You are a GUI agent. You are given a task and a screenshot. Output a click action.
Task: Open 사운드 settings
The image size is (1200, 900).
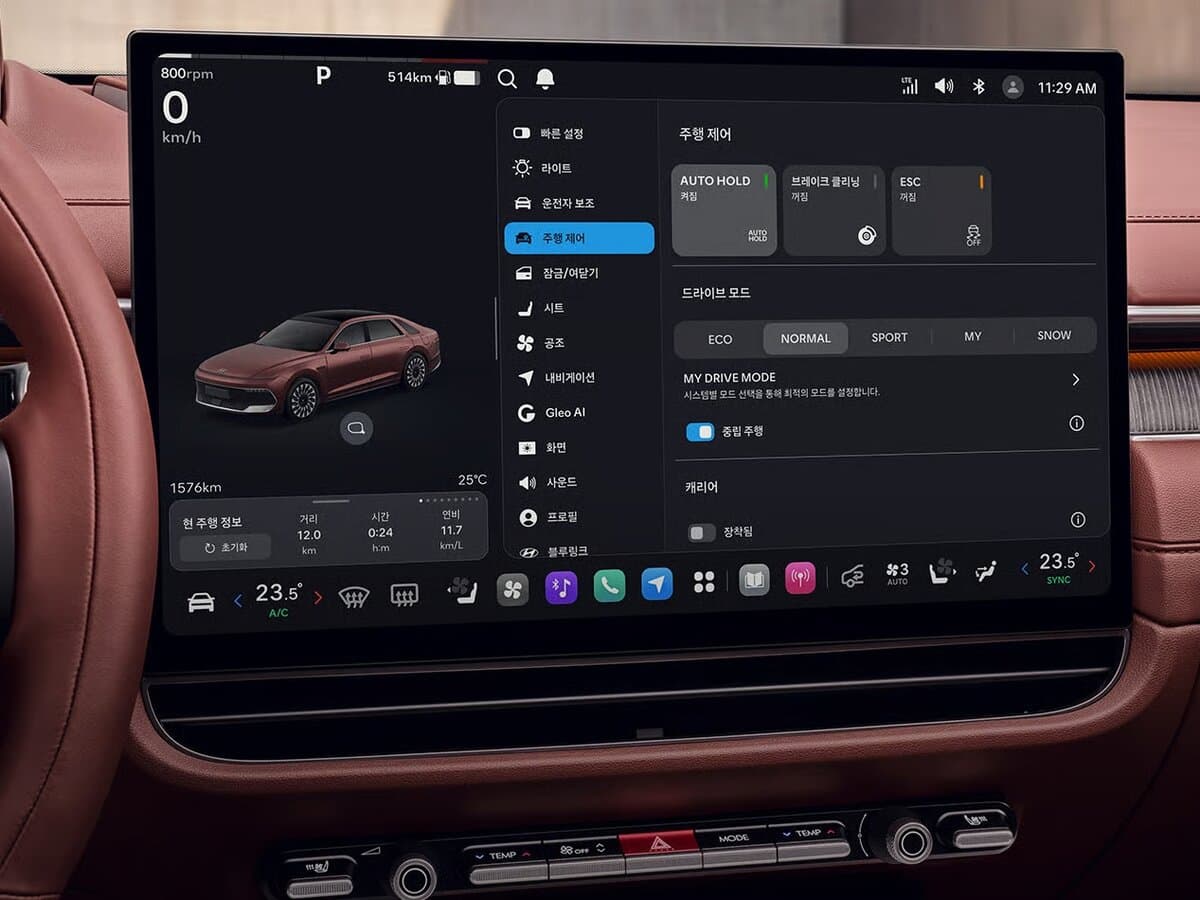tap(580, 482)
